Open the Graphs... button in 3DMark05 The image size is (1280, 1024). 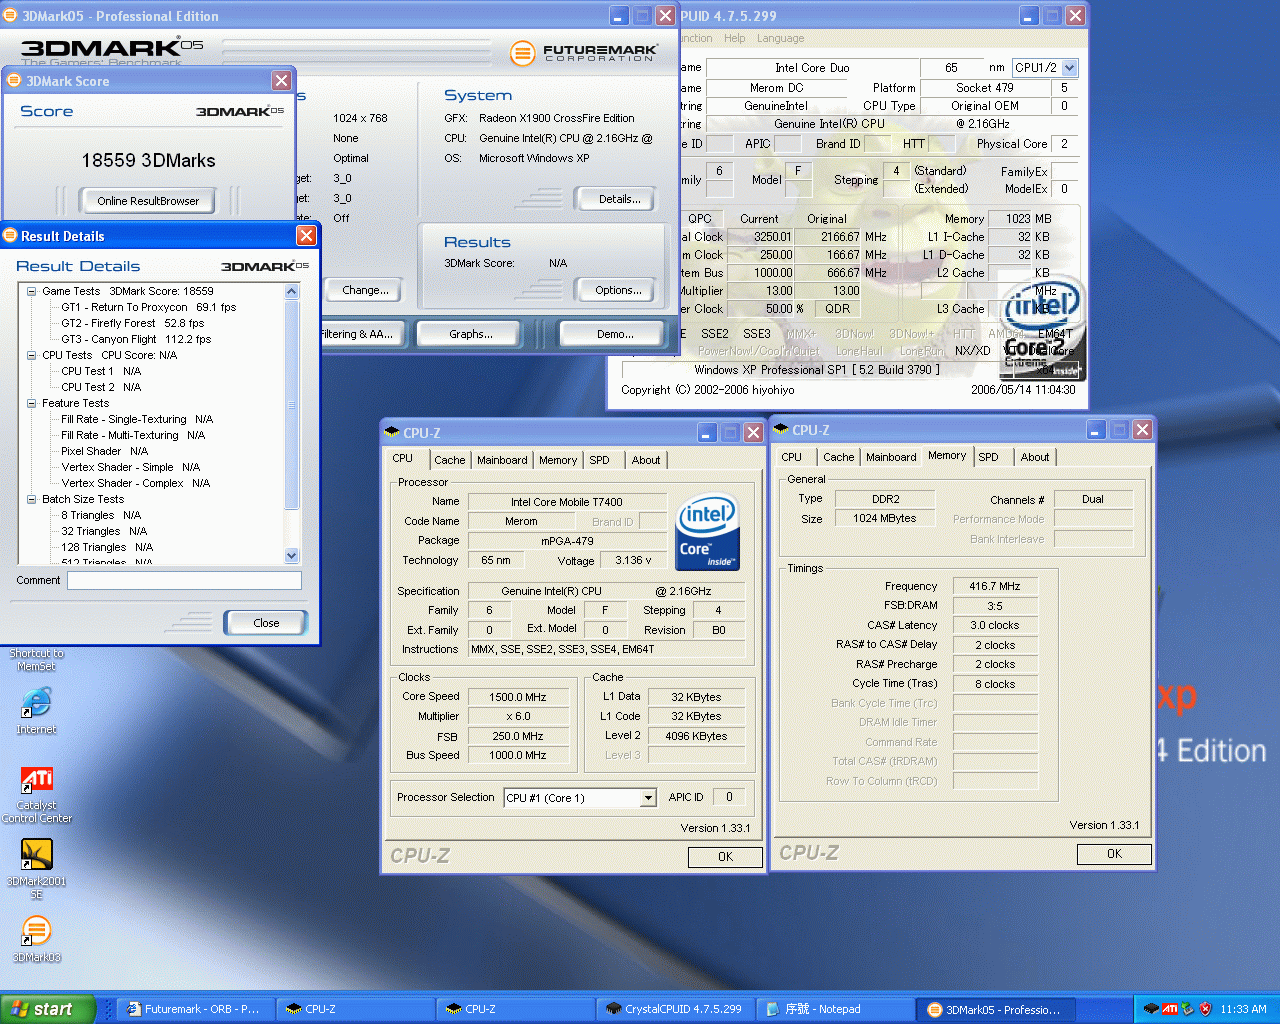click(x=470, y=334)
